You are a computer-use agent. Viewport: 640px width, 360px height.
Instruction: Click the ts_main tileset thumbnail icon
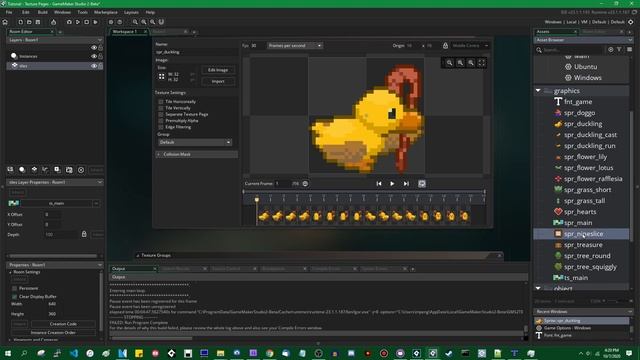click(x=13, y=203)
